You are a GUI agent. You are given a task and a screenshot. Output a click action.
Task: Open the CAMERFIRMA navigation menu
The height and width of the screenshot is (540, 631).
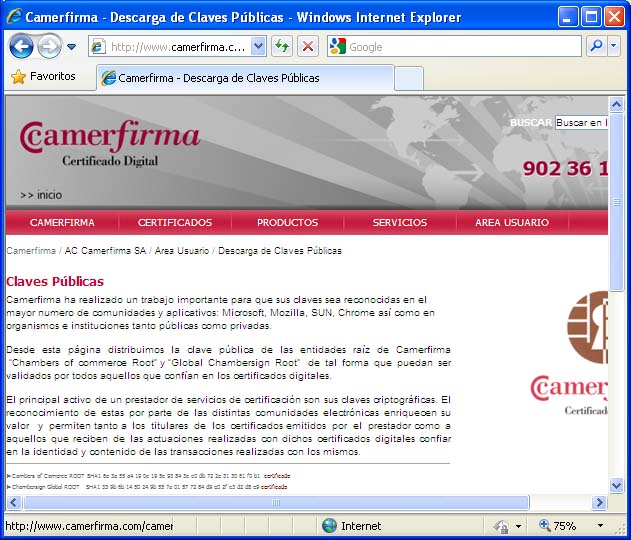click(x=62, y=223)
